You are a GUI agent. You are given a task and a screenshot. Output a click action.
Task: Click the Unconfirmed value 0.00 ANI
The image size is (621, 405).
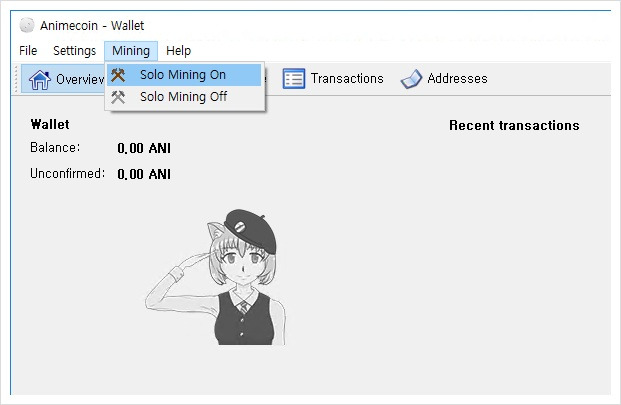tap(144, 174)
